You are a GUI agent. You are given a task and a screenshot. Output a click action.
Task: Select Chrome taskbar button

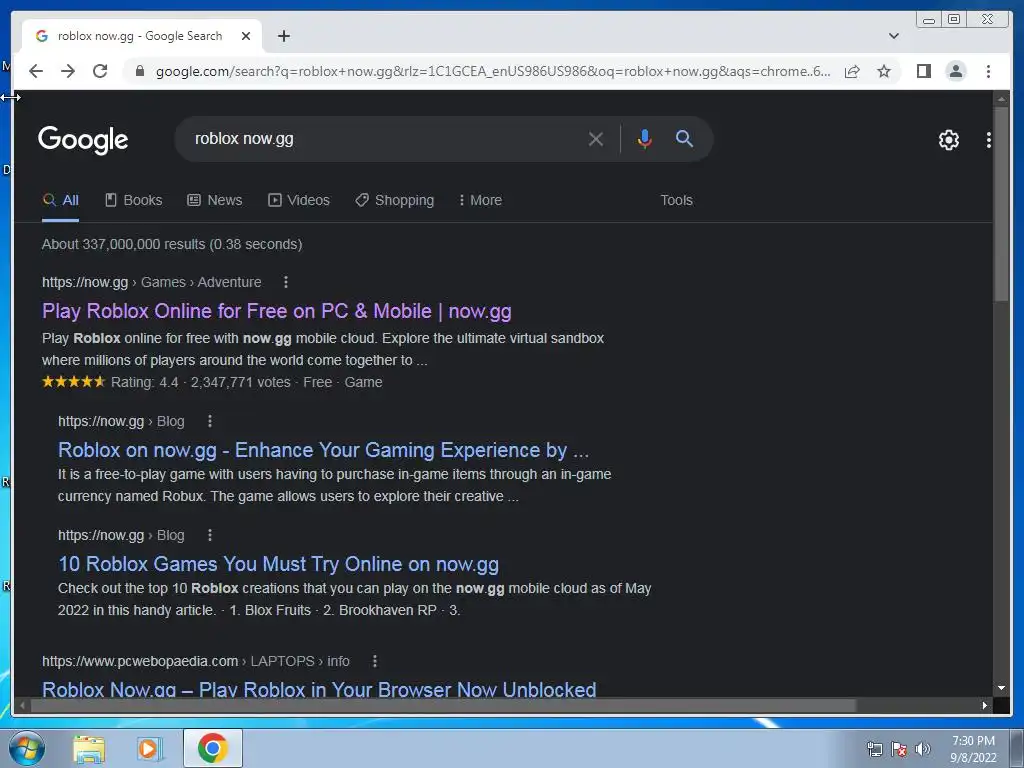pos(212,748)
